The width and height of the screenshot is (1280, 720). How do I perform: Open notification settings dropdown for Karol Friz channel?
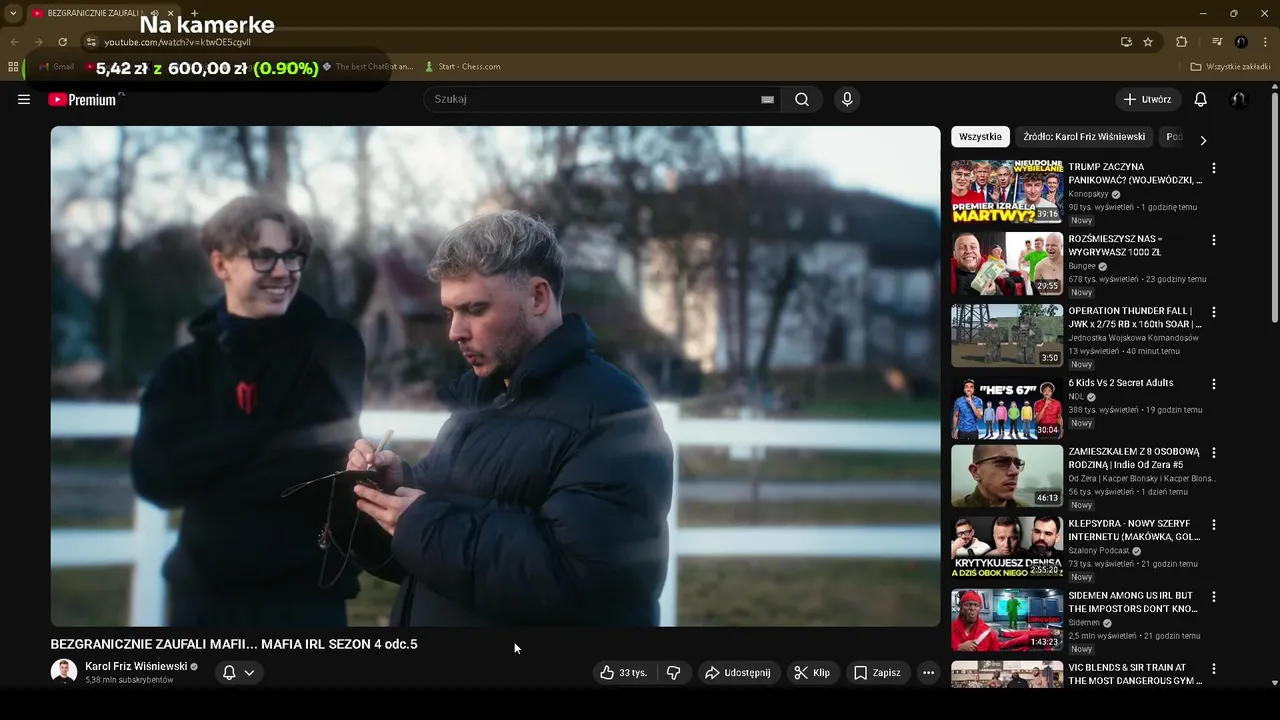tap(239, 673)
